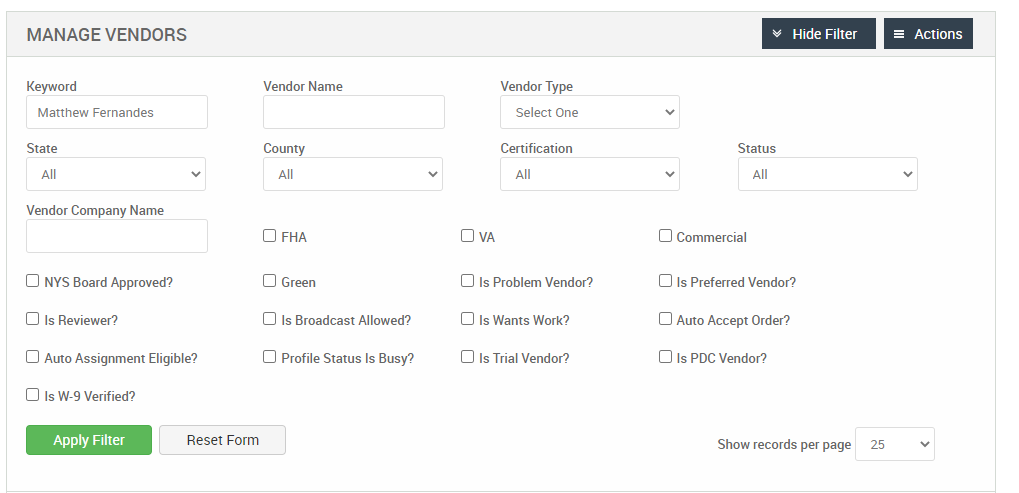This screenshot has width=1019, height=493.
Task: Tick Profile Status Is Busy? checkbox
Action: tap(270, 357)
